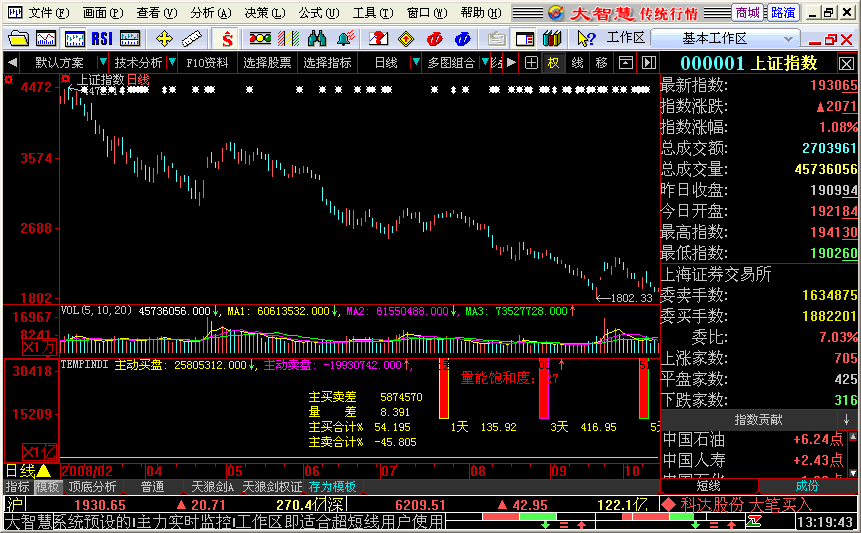Expand the 多图组合 dropdown arrow
Viewport: 861px width, 533px height.
point(485,62)
